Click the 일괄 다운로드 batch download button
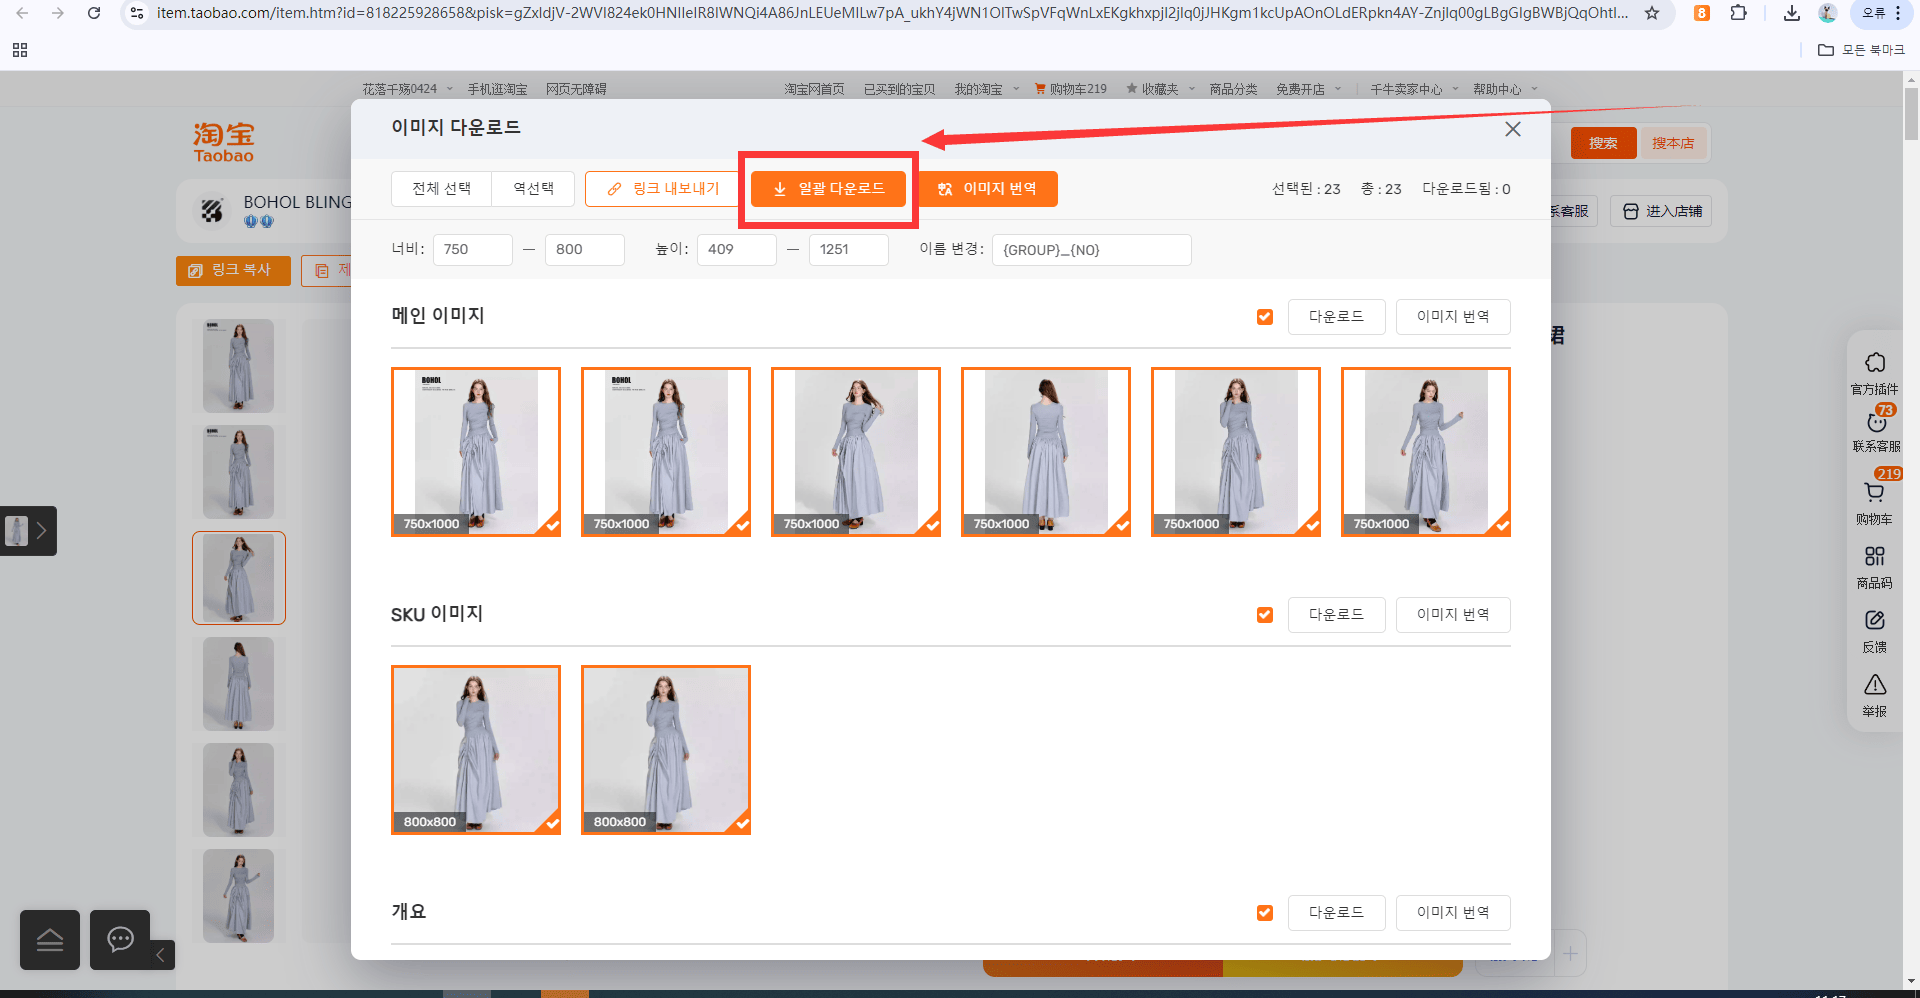1920x998 pixels. pyautogui.click(x=828, y=189)
